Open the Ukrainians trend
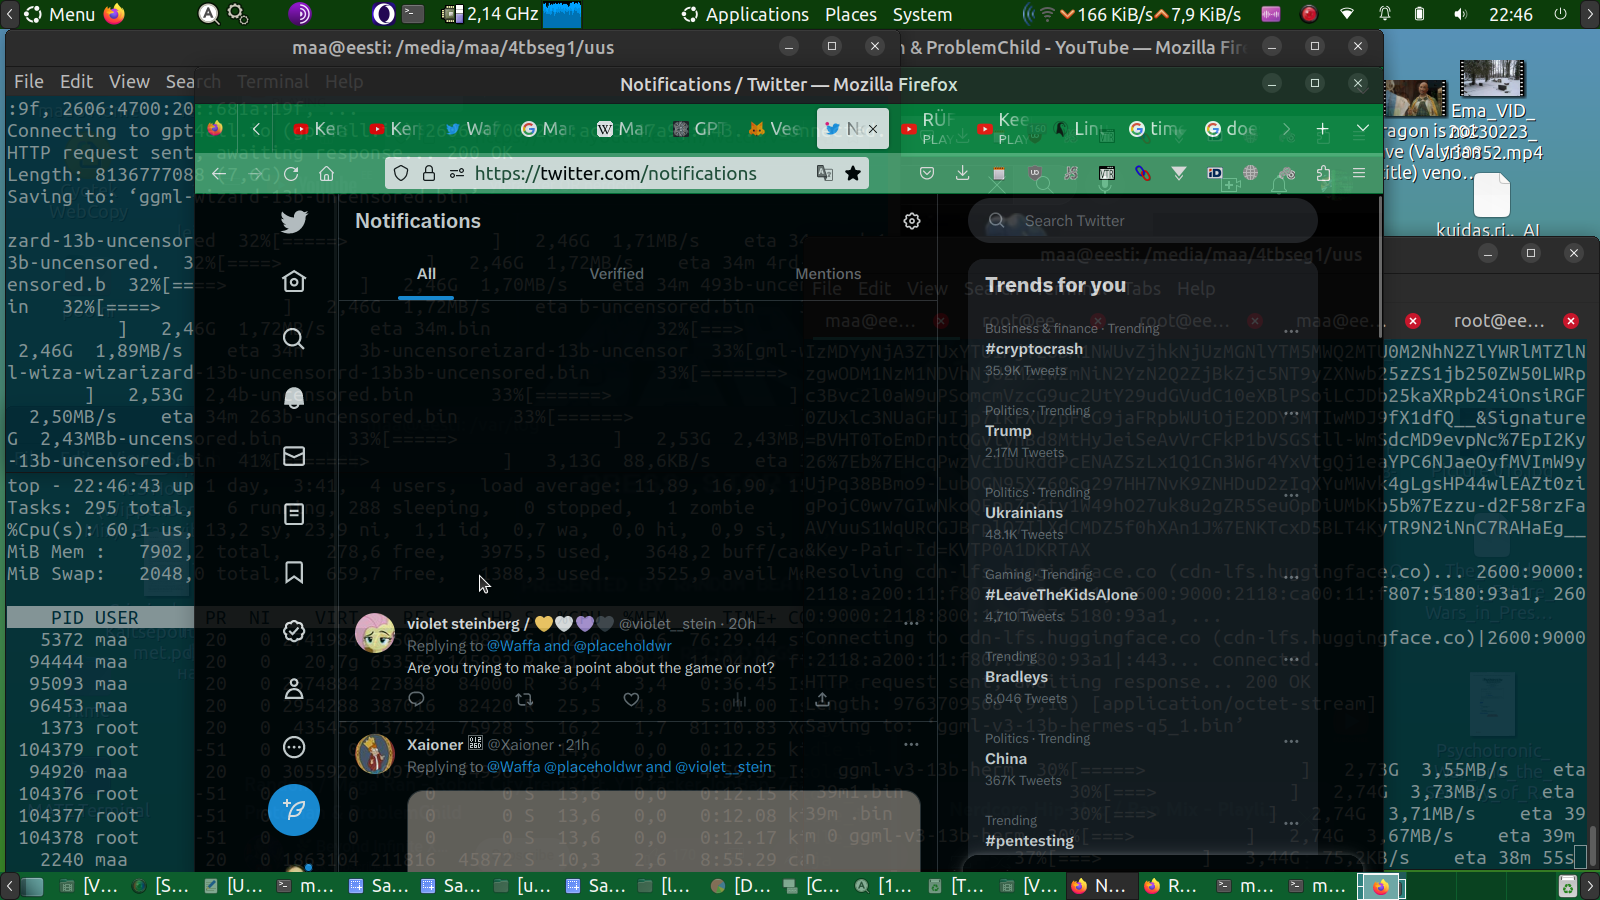Screen dimensions: 1600x900 click(x=1024, y=513)
